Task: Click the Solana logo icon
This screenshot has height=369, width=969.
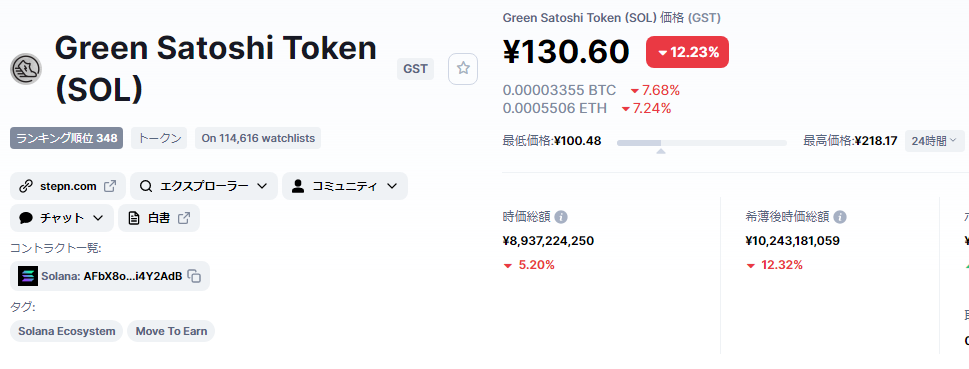Action: 28,276
